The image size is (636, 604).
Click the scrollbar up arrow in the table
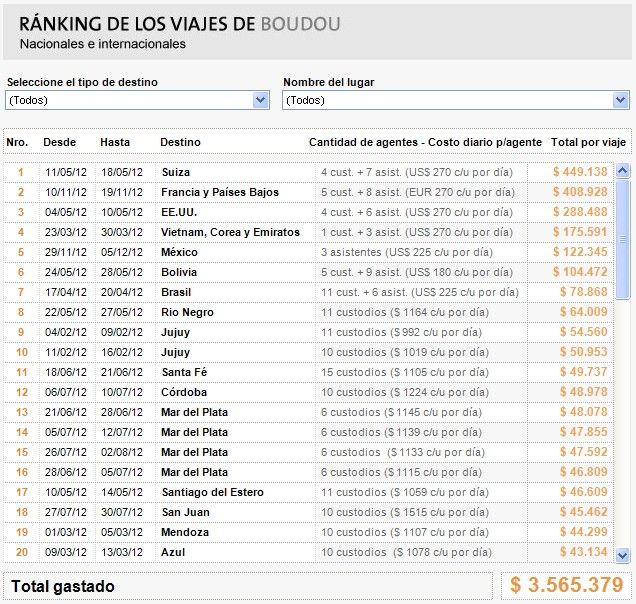click(x=622, y=171)
